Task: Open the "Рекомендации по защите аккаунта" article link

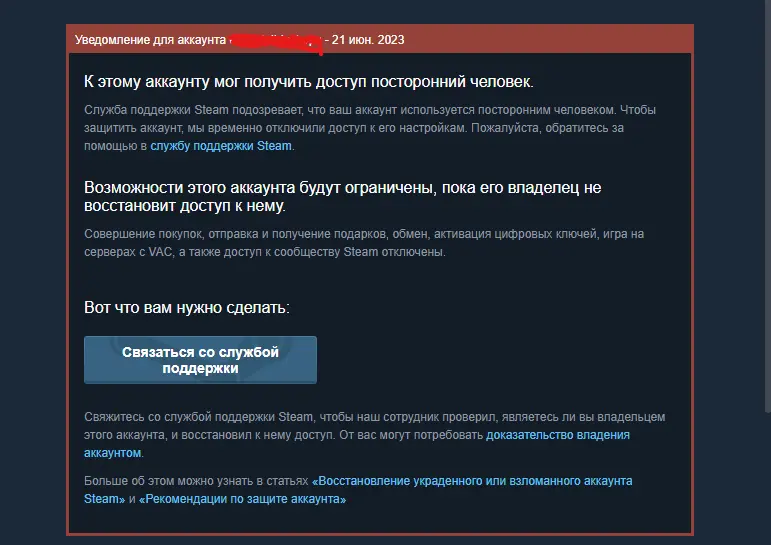Action: click(242, 499)
